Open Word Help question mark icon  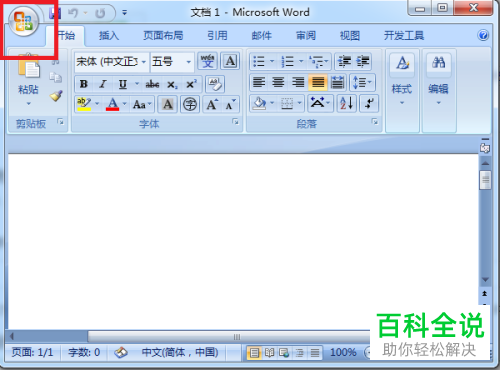coord(483,35)
